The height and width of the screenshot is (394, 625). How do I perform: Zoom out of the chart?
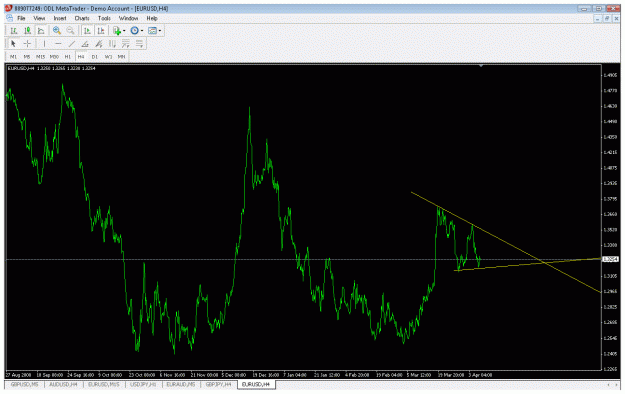pos(71,31)
